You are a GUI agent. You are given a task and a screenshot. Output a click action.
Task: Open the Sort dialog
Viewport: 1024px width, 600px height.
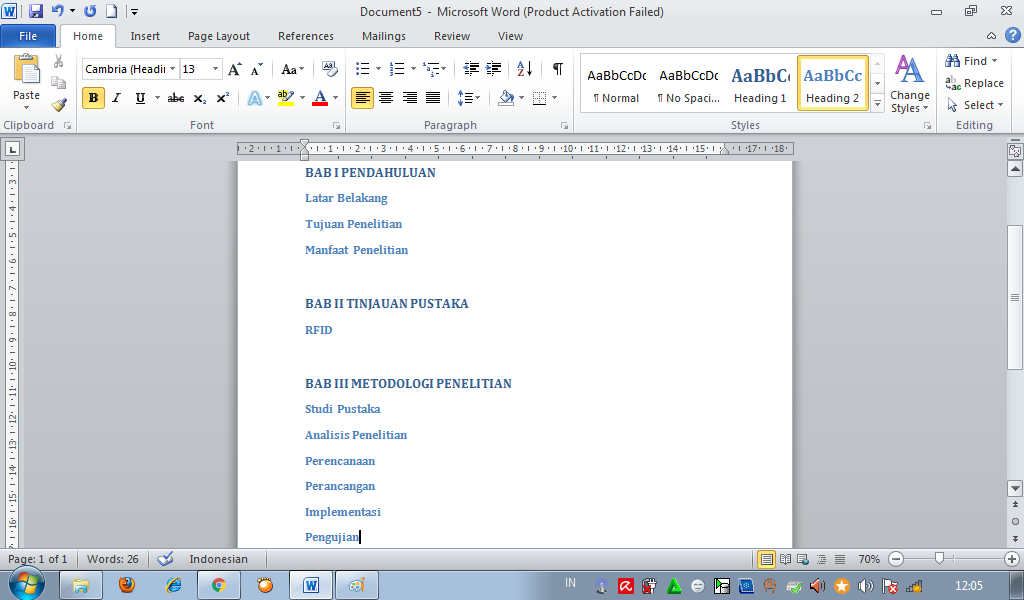(523, 71)
